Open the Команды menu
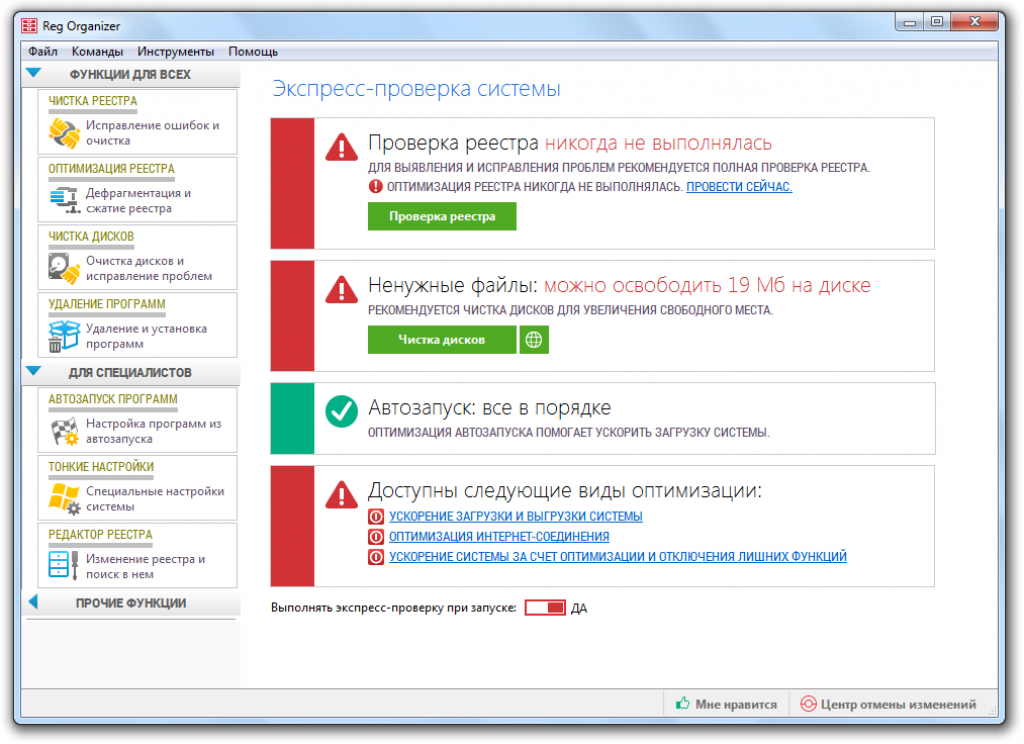Image resolution: width=1024 pixels, height=744 pixels. 98,52
